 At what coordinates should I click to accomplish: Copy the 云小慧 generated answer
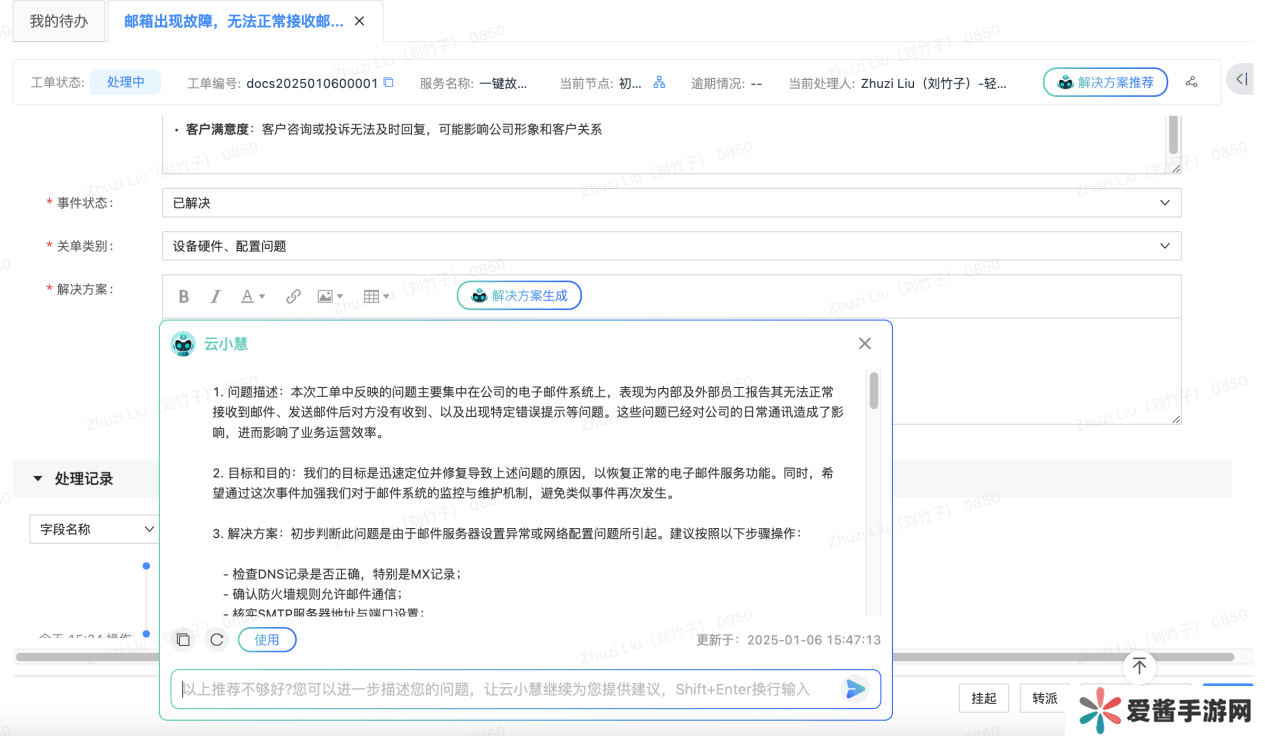tap(183, 640)
